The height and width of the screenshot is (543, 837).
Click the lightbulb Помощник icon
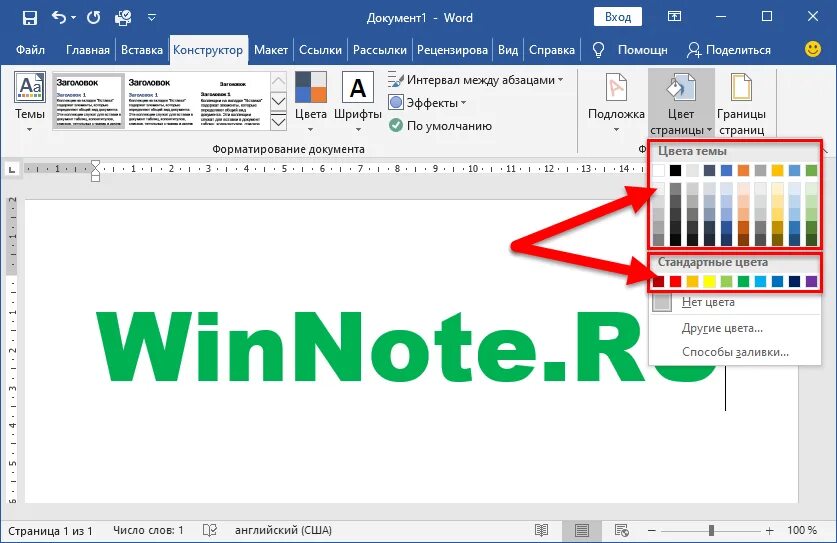click(x=598, y=50)
